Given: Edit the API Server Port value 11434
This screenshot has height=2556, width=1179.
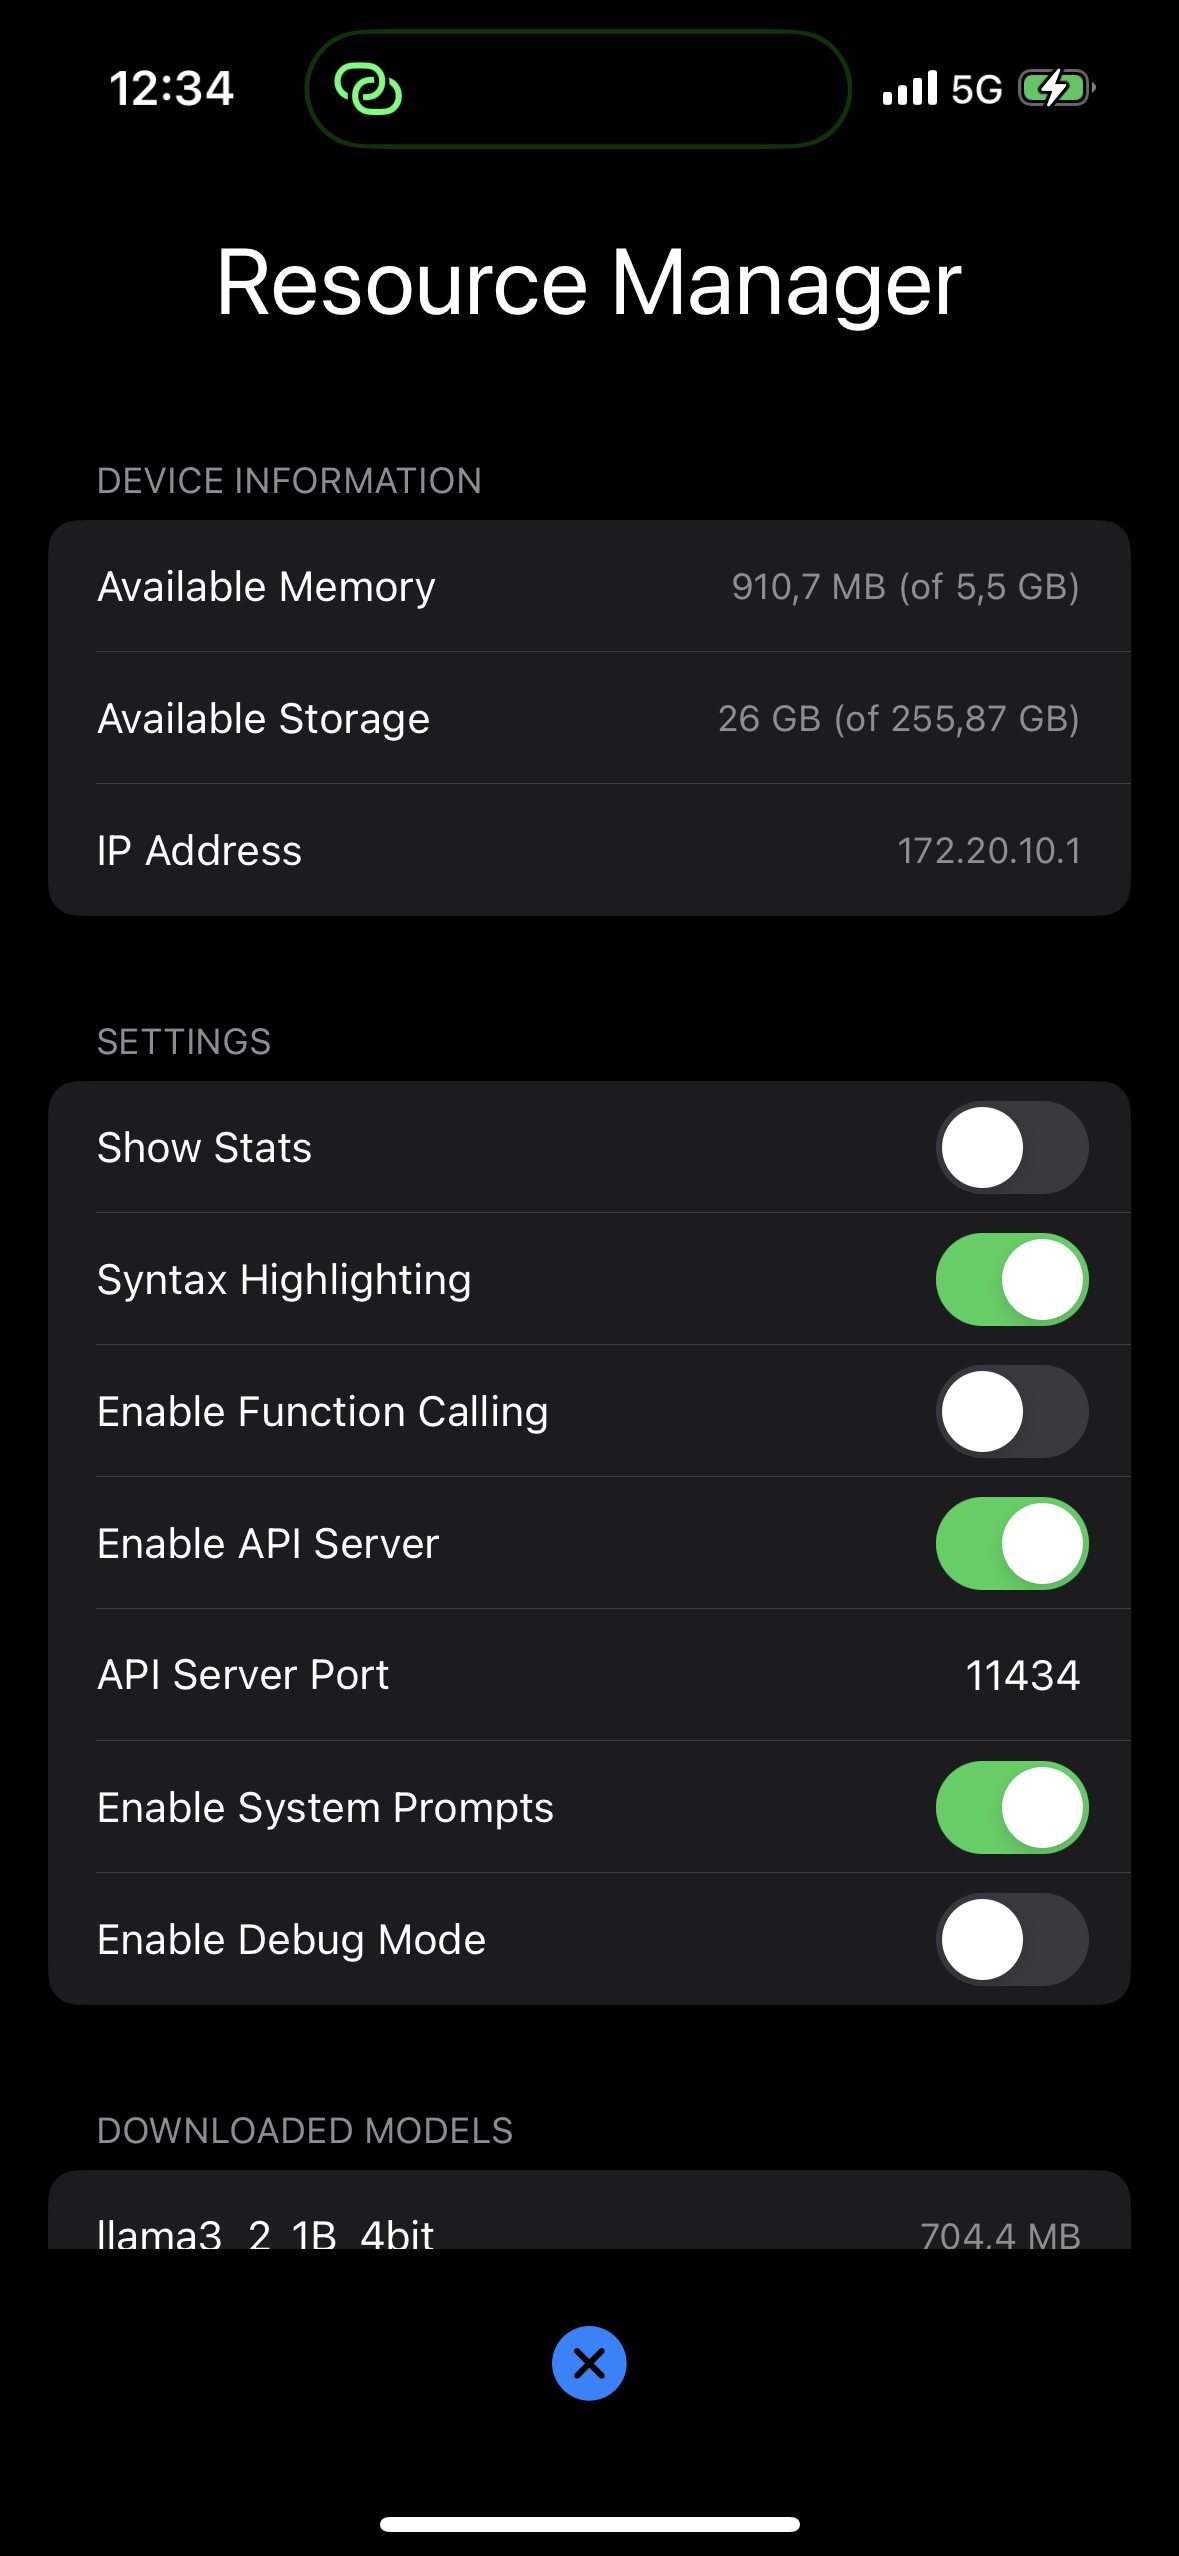Looking at the screenshot, I should click(1022, 1675).
